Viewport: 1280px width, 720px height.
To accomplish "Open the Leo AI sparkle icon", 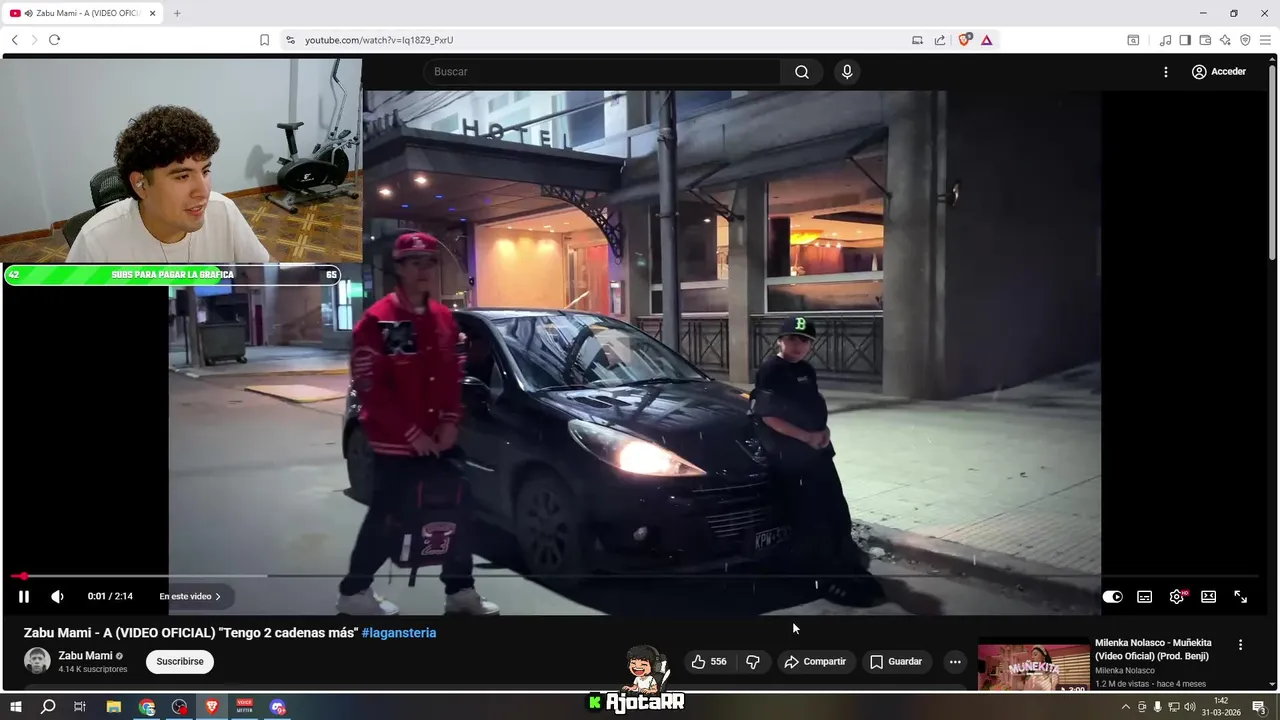I will (1225, 40).
